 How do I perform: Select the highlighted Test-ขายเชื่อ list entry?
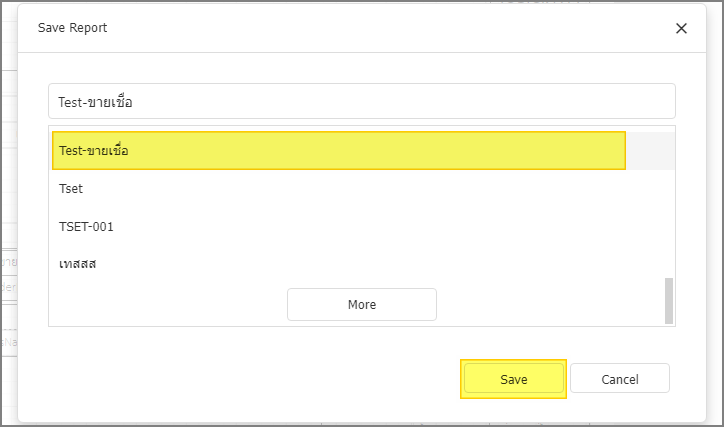338,150
